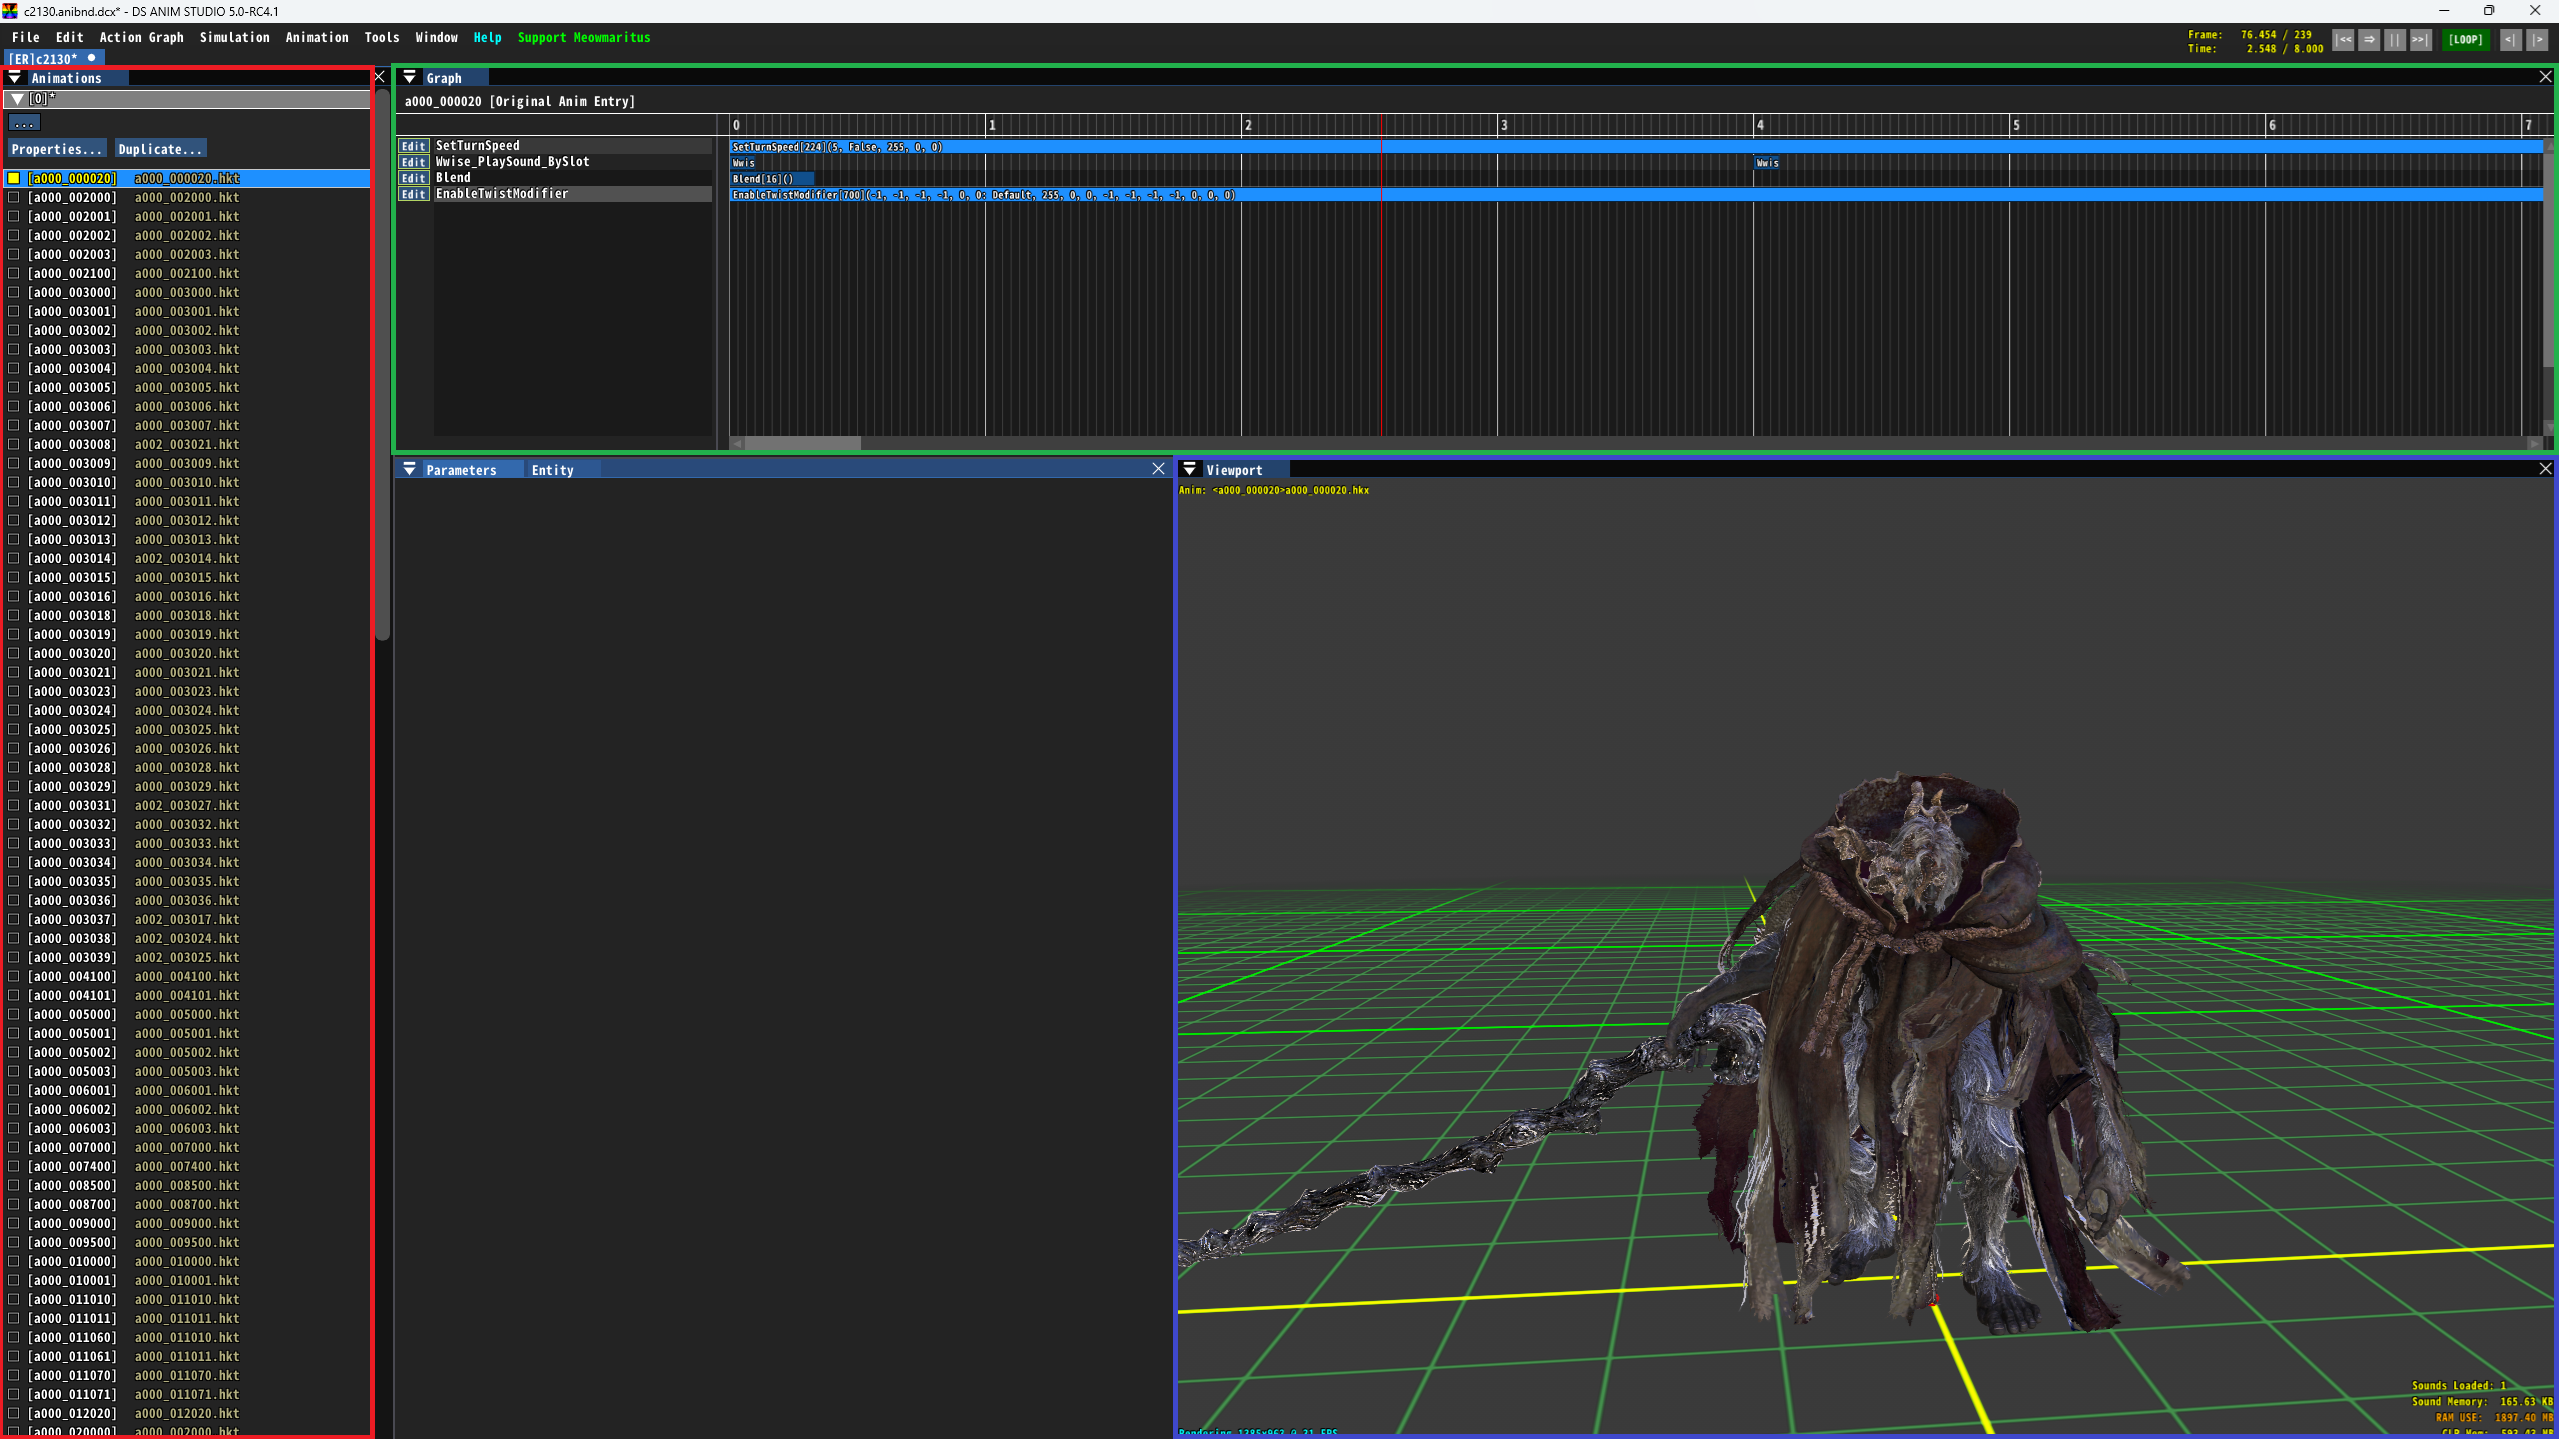Image resolution: width=2559 pixels, height=1439 pixels.
Task: Toggle checkbox for a000_002000
Action: click(x=14, y=197)
